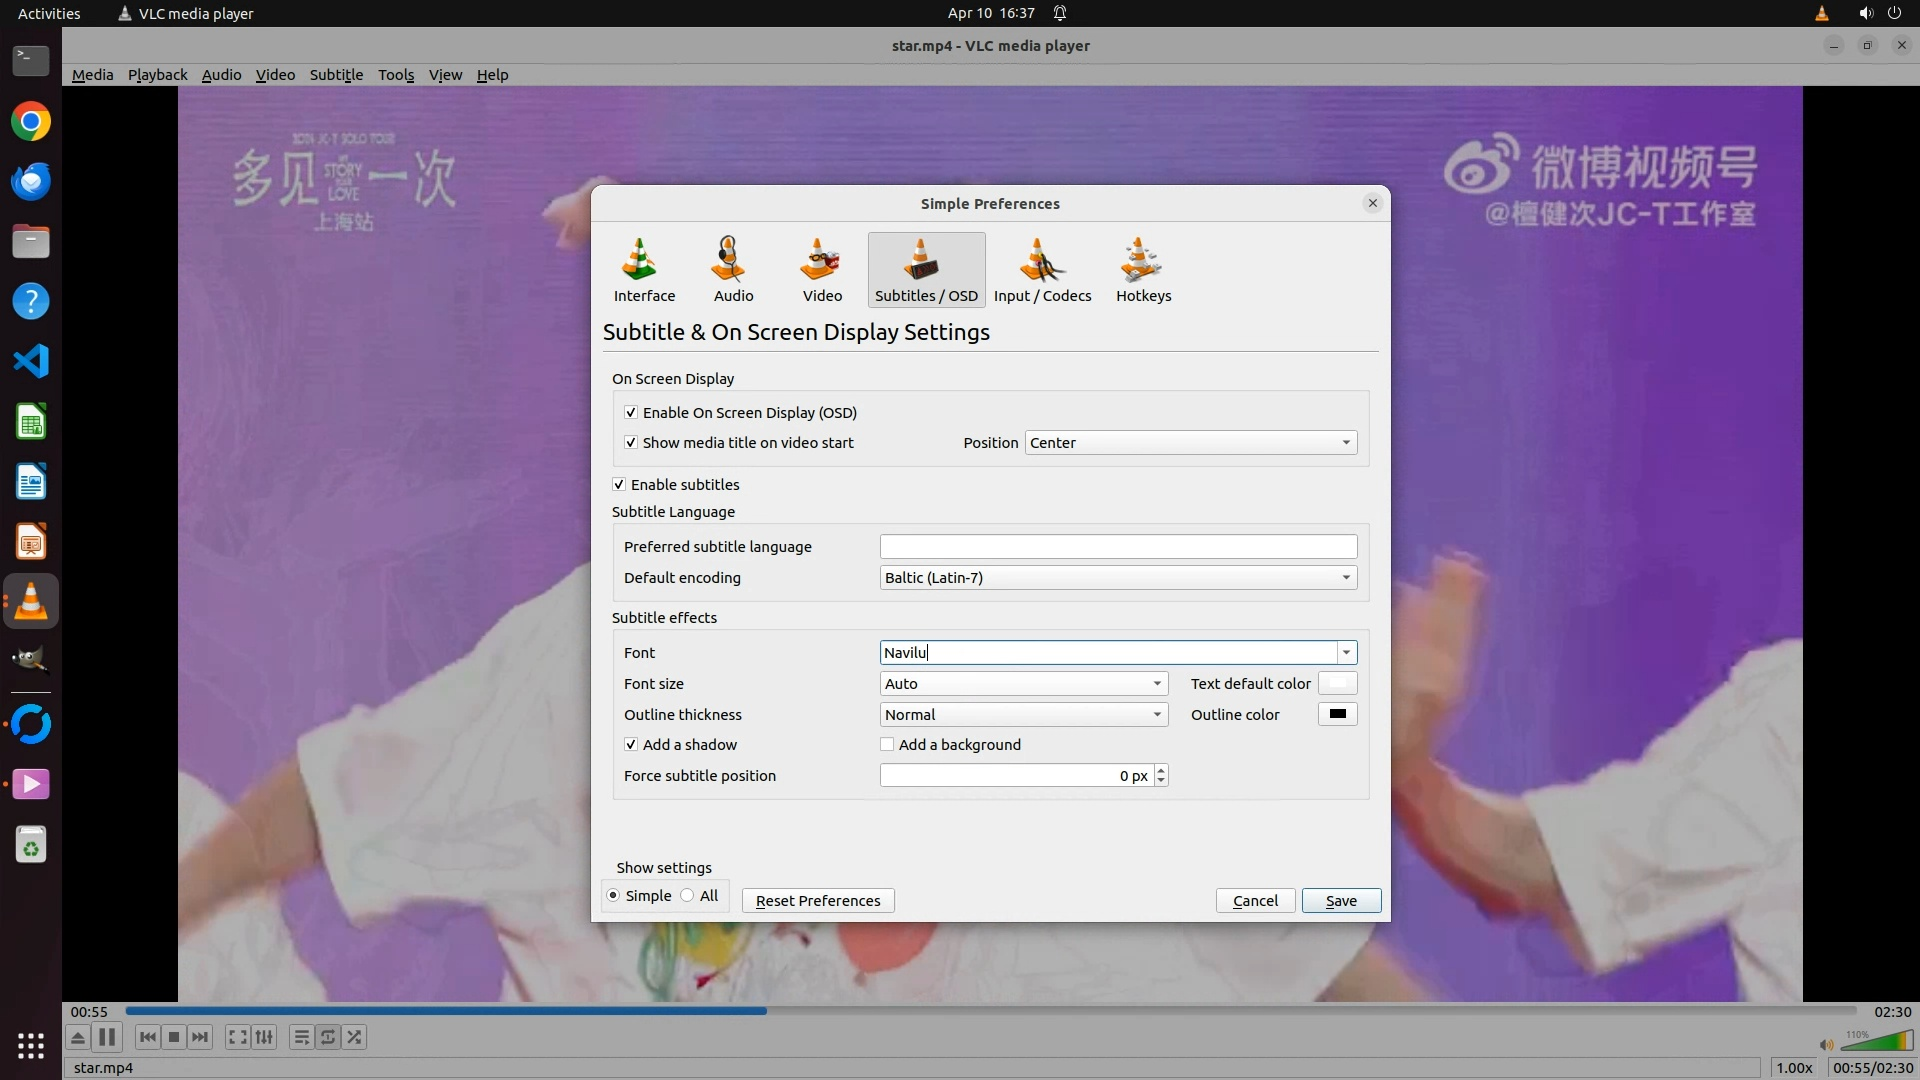Enable the Add a background checkbox
1920x1080 pixels.
(887, 745)
